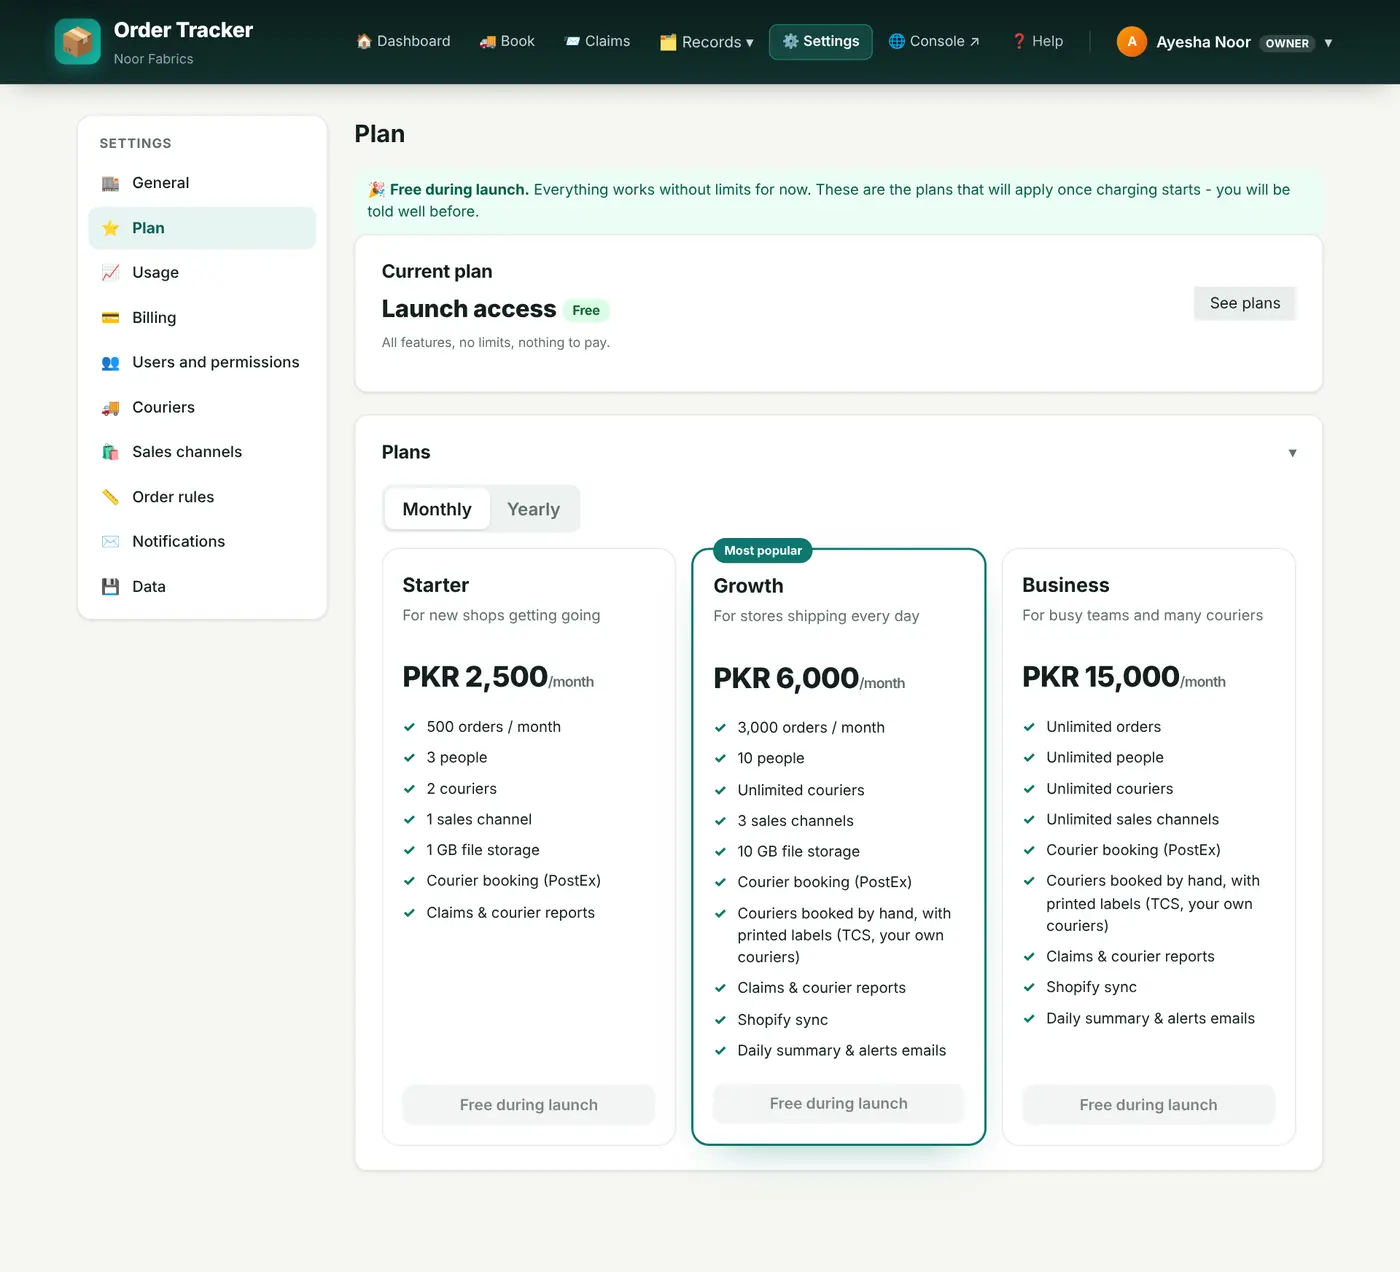
Task: Click the Couriers truck icon
Action: coord(111,408)
